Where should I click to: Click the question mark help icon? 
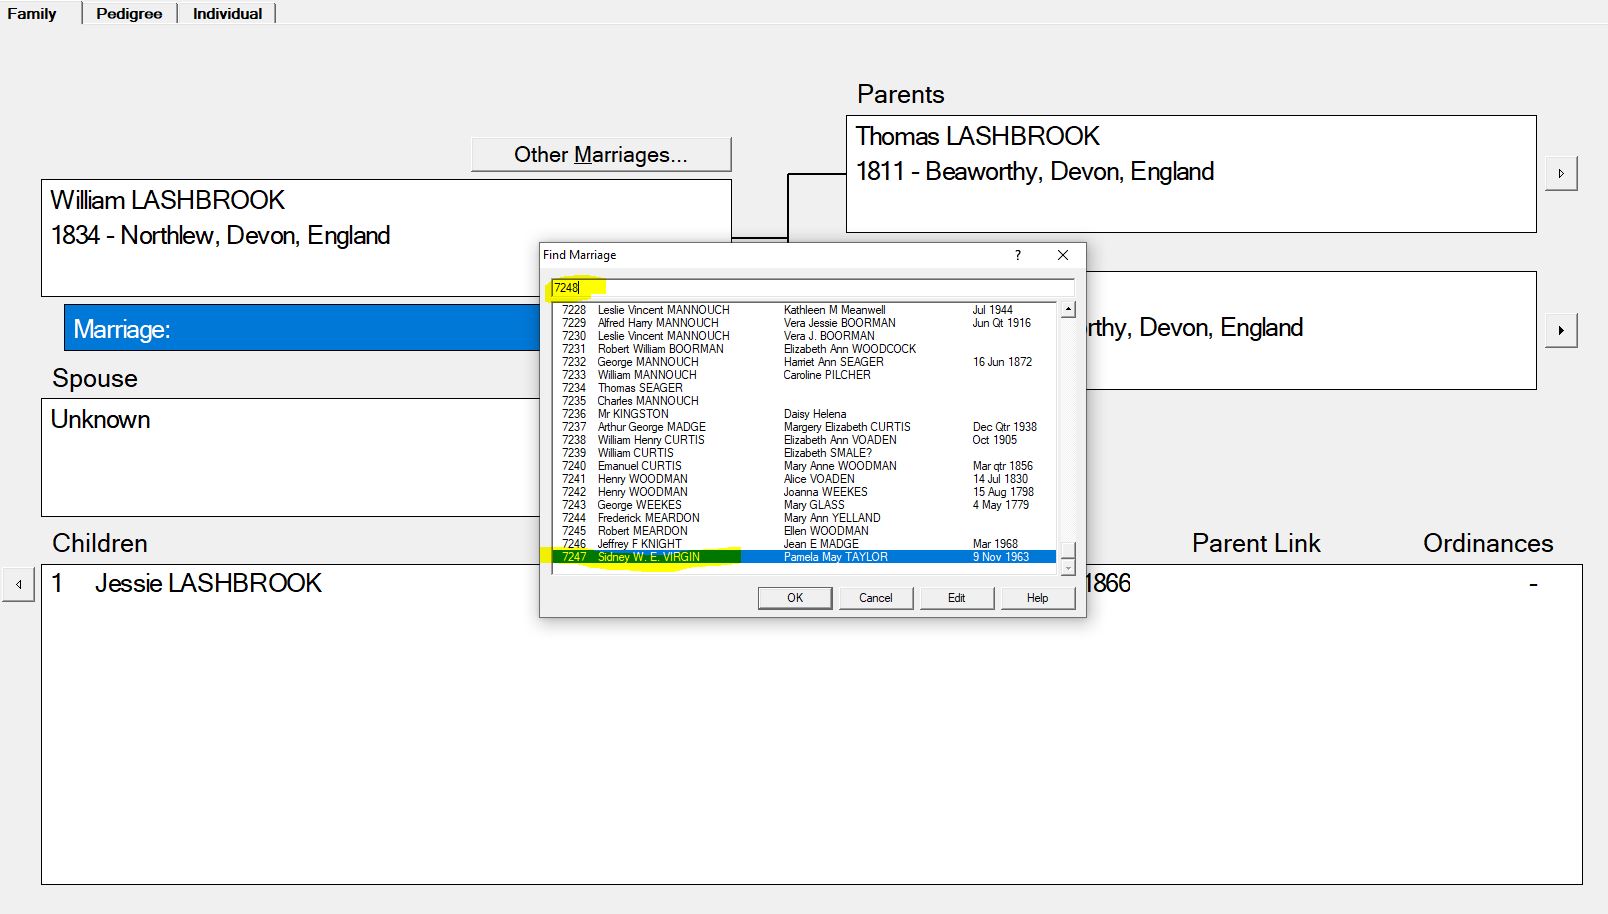(x=1018, y=255)
